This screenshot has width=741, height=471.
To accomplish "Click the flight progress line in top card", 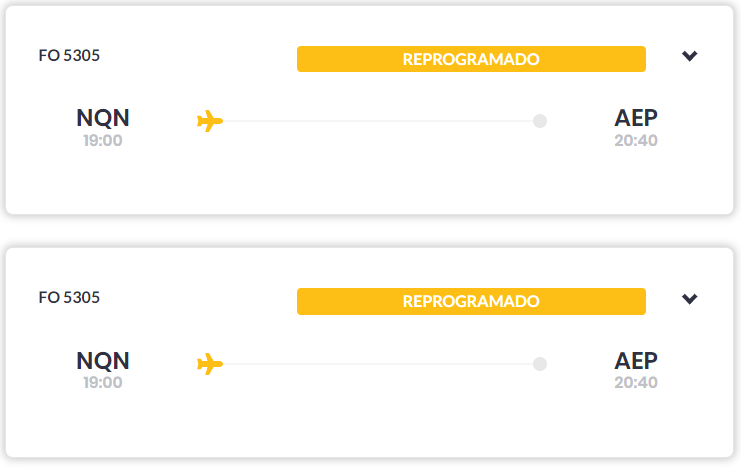I will [378, 121].
